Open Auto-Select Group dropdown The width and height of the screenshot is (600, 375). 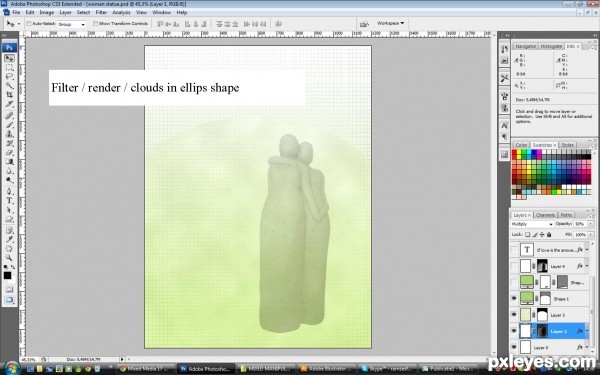click(72, 24)
